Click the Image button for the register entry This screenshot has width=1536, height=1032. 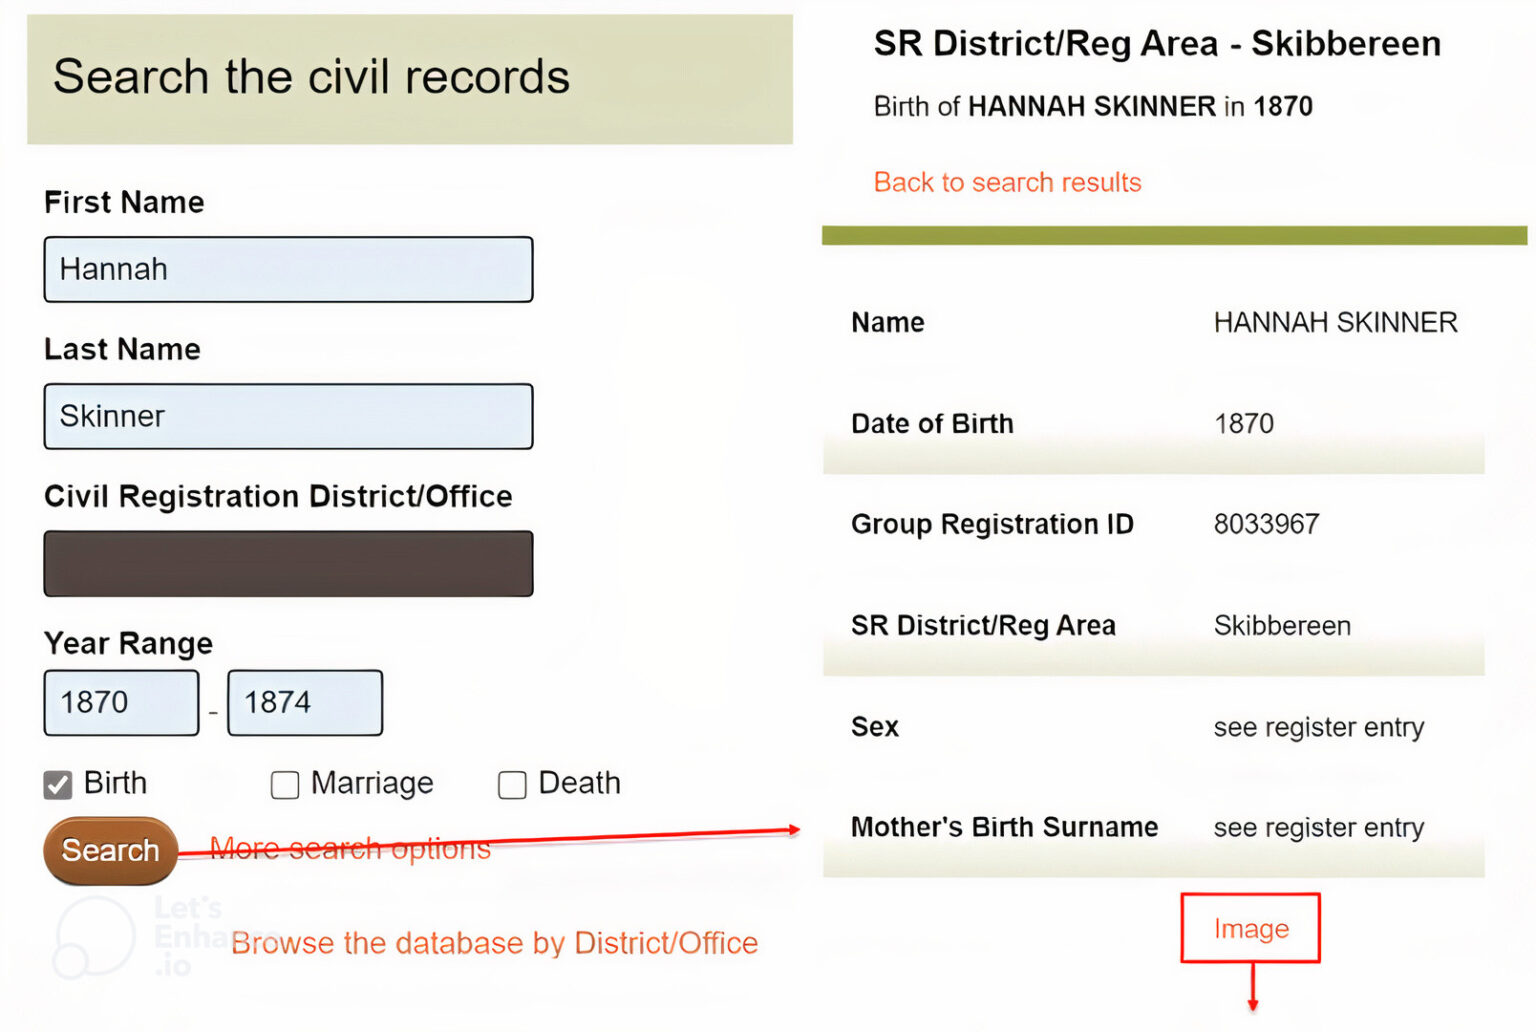point(1250,928)
